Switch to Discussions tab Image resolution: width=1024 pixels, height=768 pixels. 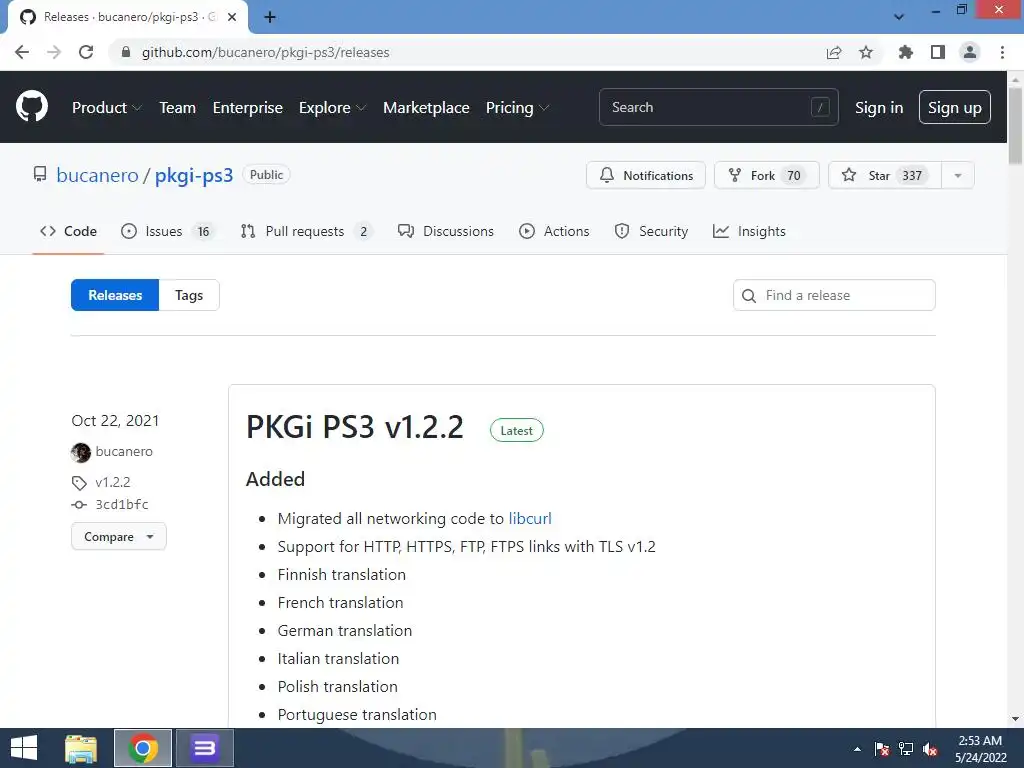[445, 231]
